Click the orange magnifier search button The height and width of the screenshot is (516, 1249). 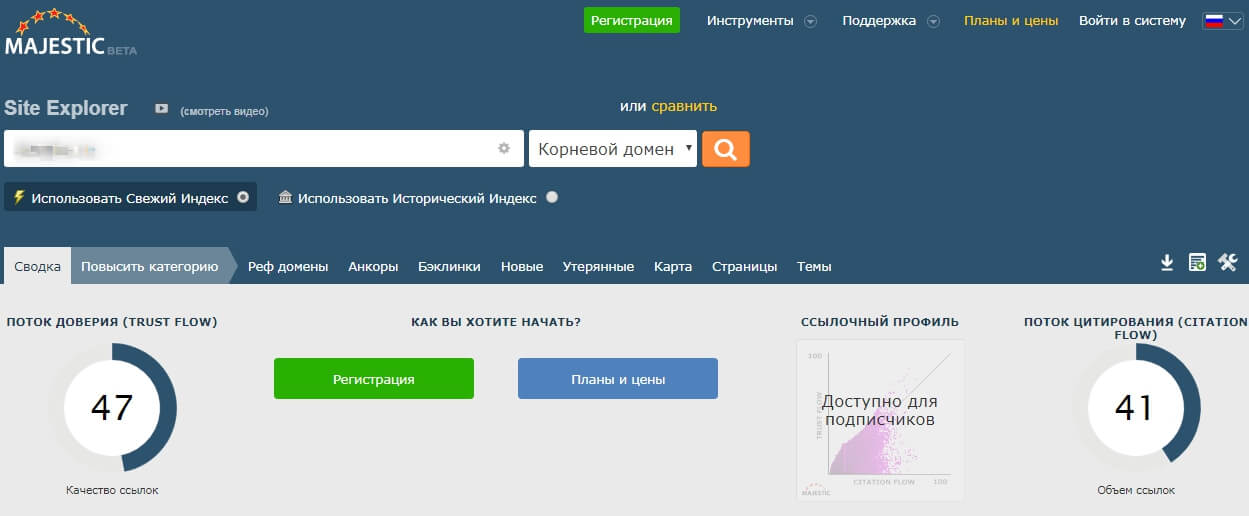pyautogui.click(x=726, y=149)
